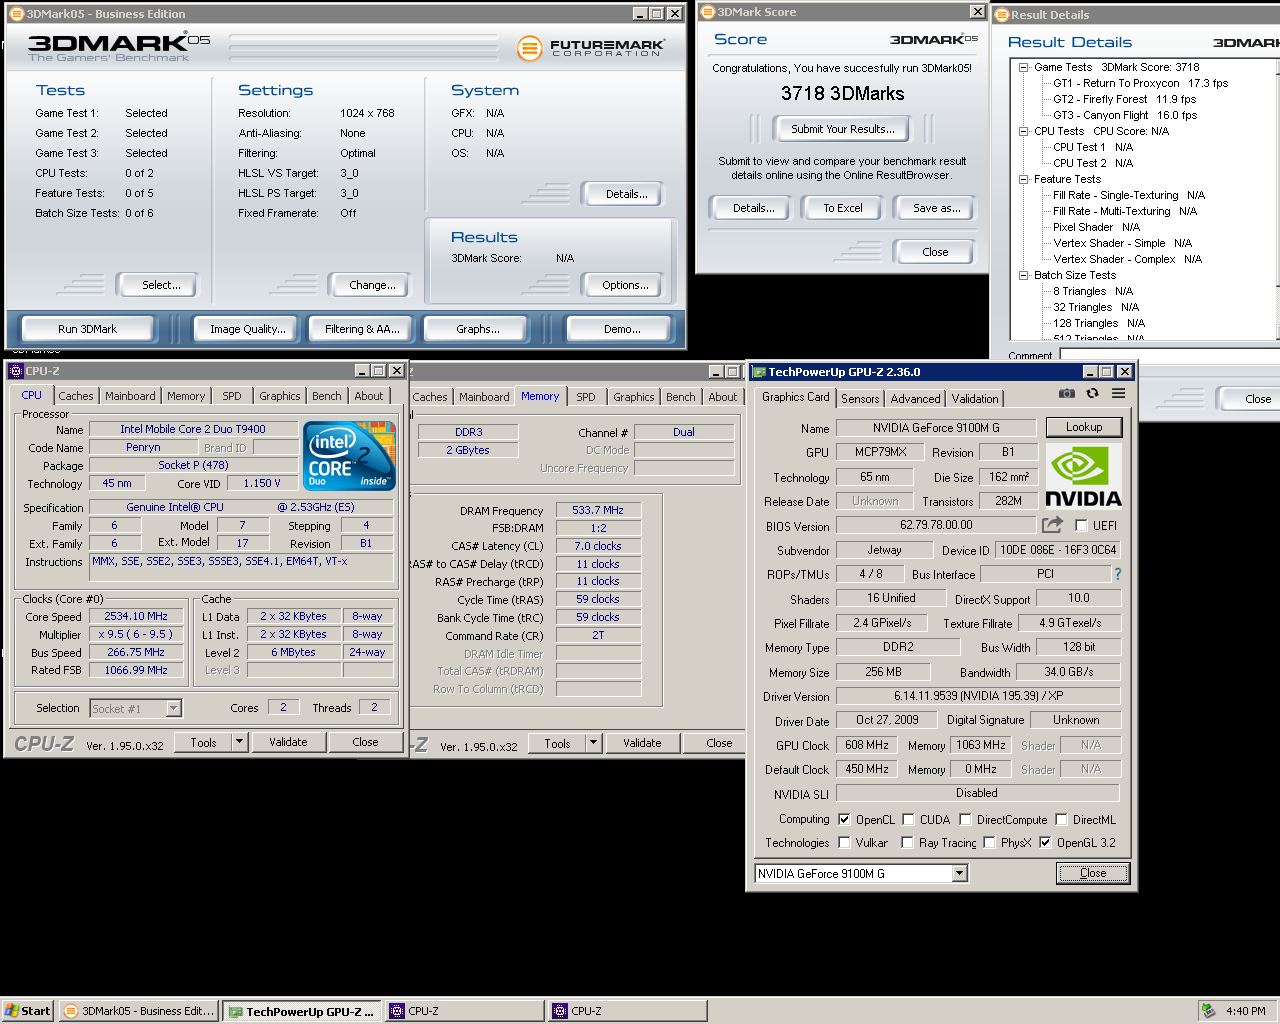This screenshot has width=1280, height=1024.
Task: Click the 3DMark05 taskbar item
Action: click(139, 1011)
